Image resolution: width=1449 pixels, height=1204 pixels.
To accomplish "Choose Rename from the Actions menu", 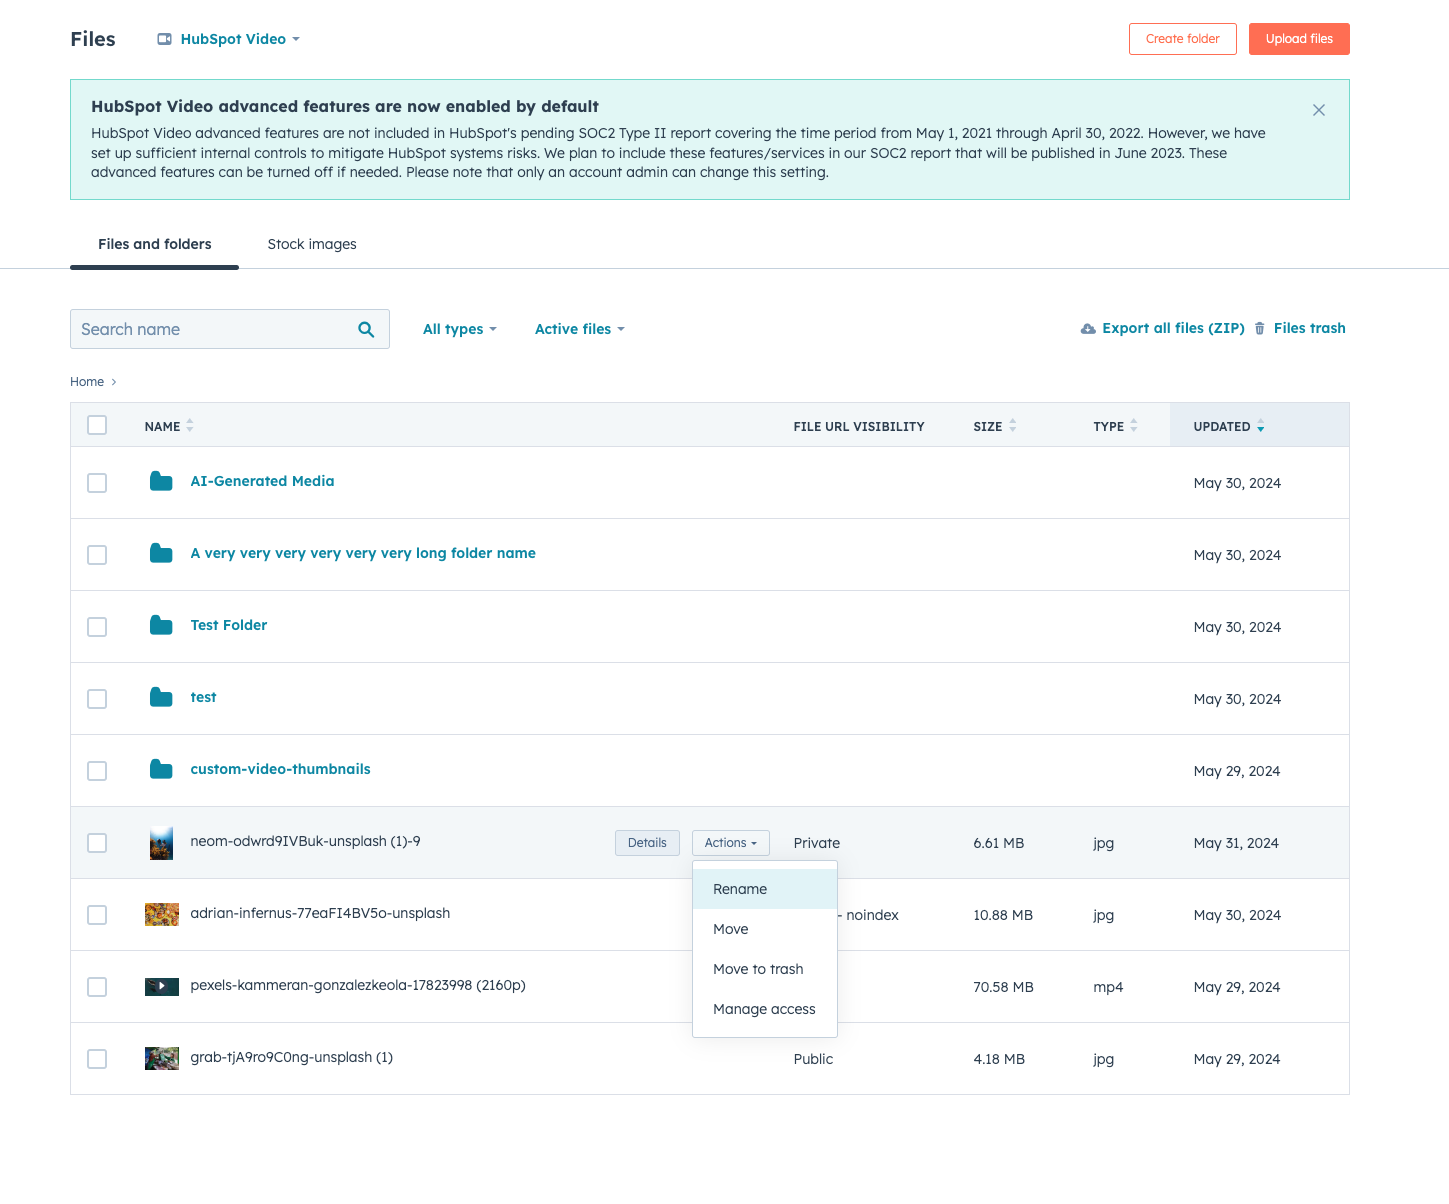I will [x=740, y=889].
